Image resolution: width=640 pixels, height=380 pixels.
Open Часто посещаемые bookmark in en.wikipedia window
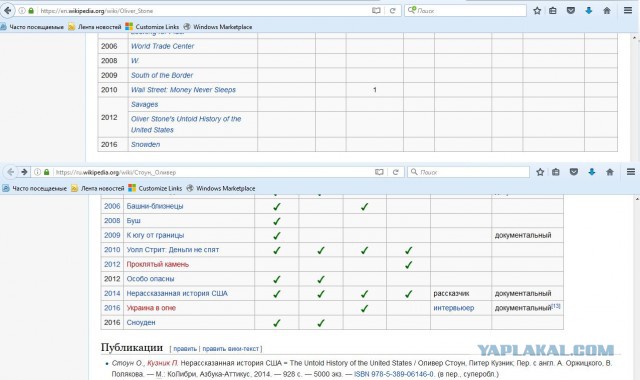pyautogui.click(x=32, y=27)
